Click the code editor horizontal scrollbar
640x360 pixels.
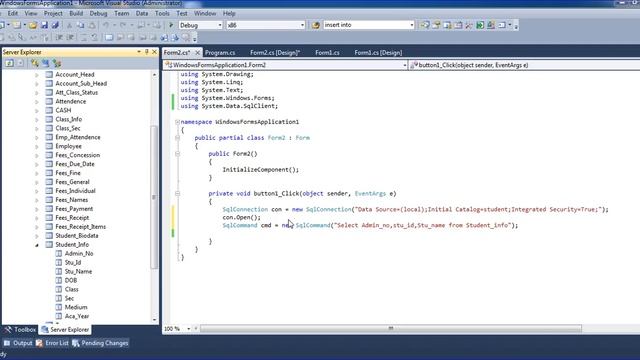click(x=391, y=329)
